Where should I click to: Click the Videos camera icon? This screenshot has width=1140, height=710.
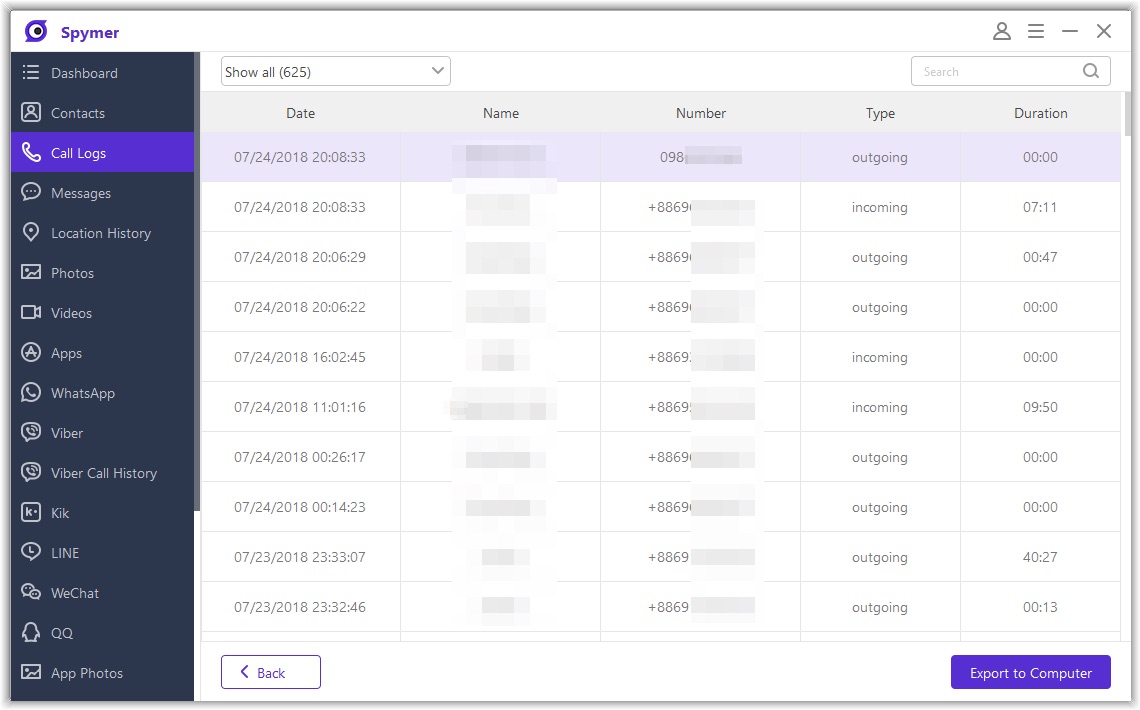point(31,312)
